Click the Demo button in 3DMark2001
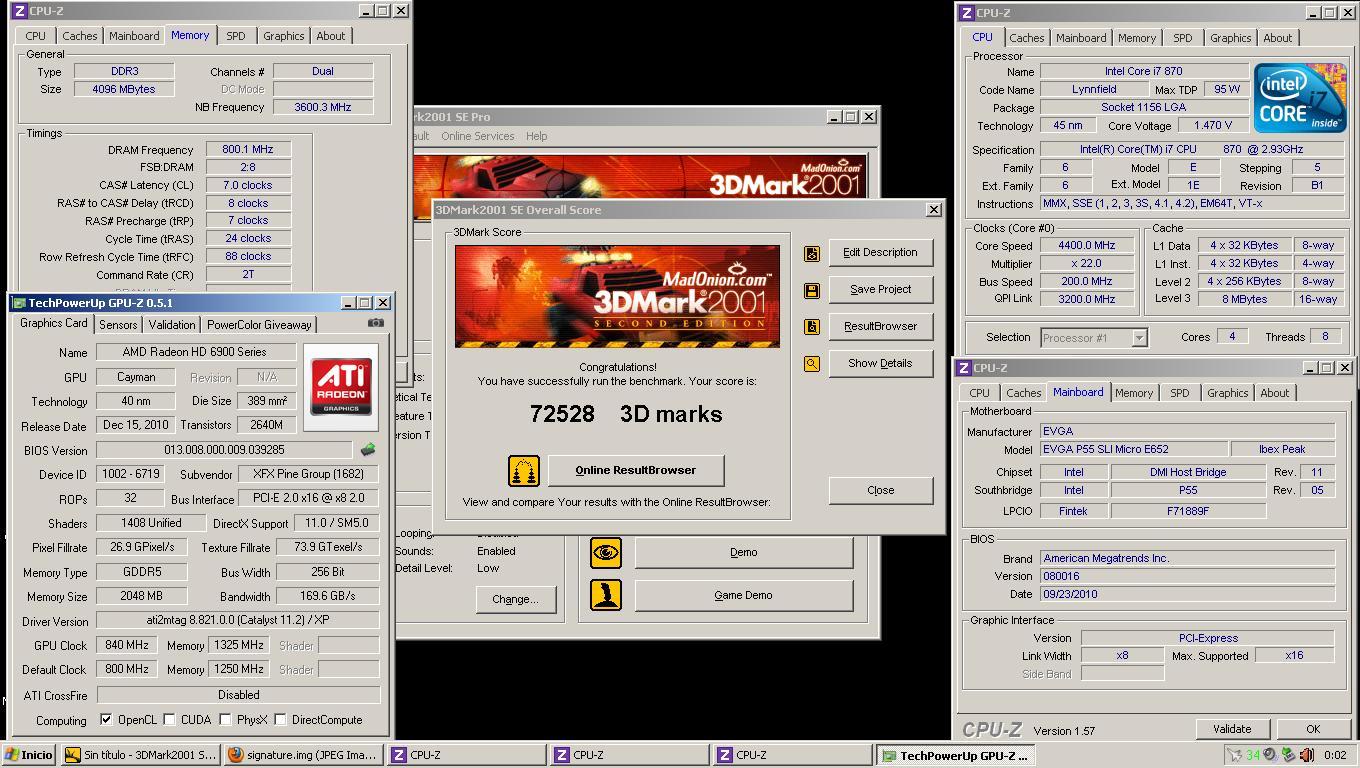The height and width of the screenshot is (768, 1360). pyautogui.click(x=743, y=552)
